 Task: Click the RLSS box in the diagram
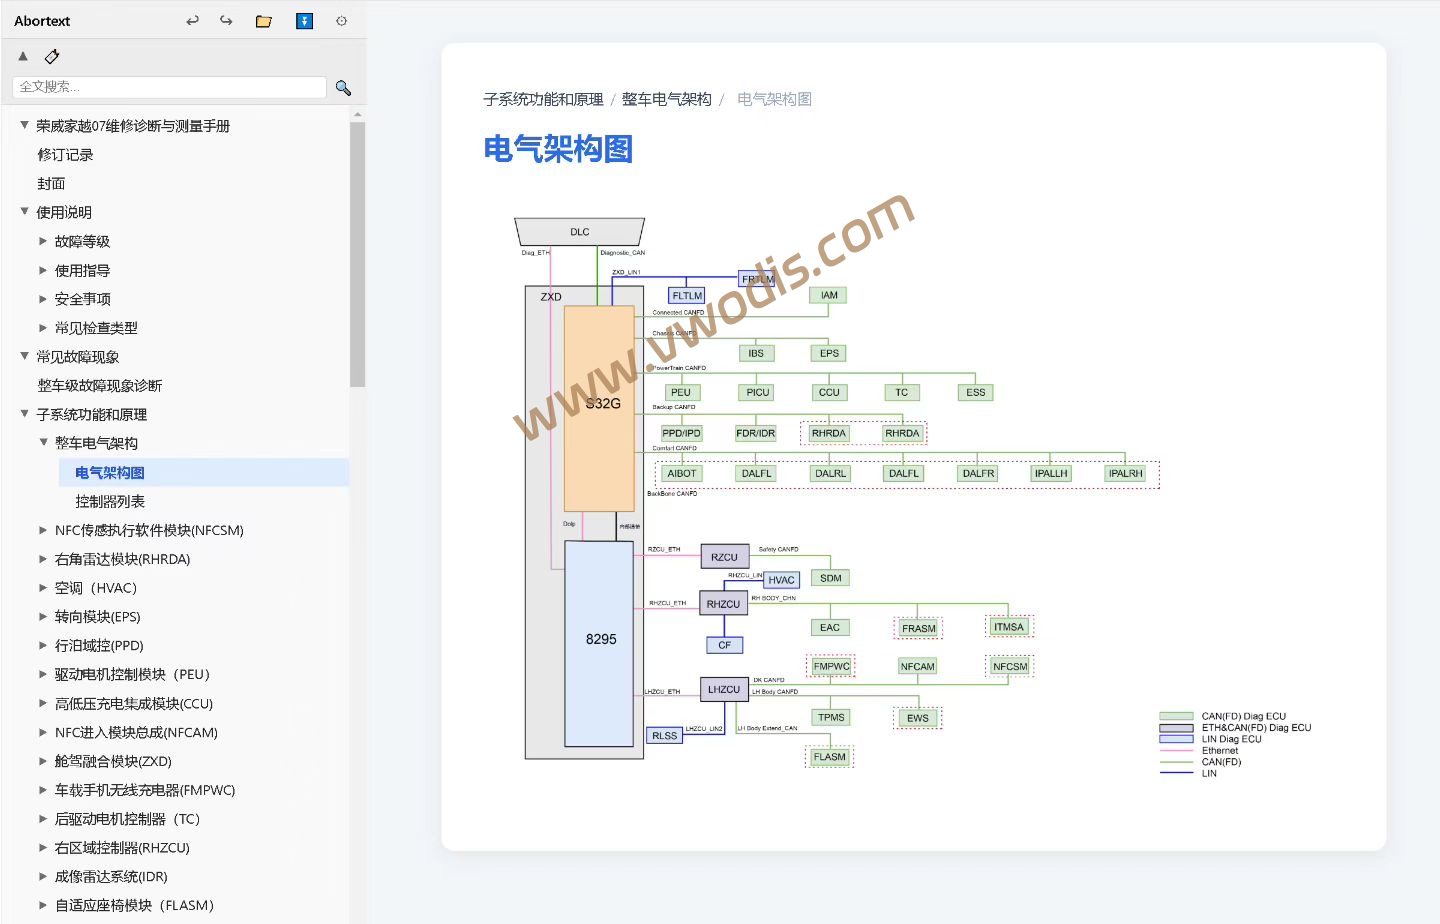pyautogui.click(x=665, y=736)
